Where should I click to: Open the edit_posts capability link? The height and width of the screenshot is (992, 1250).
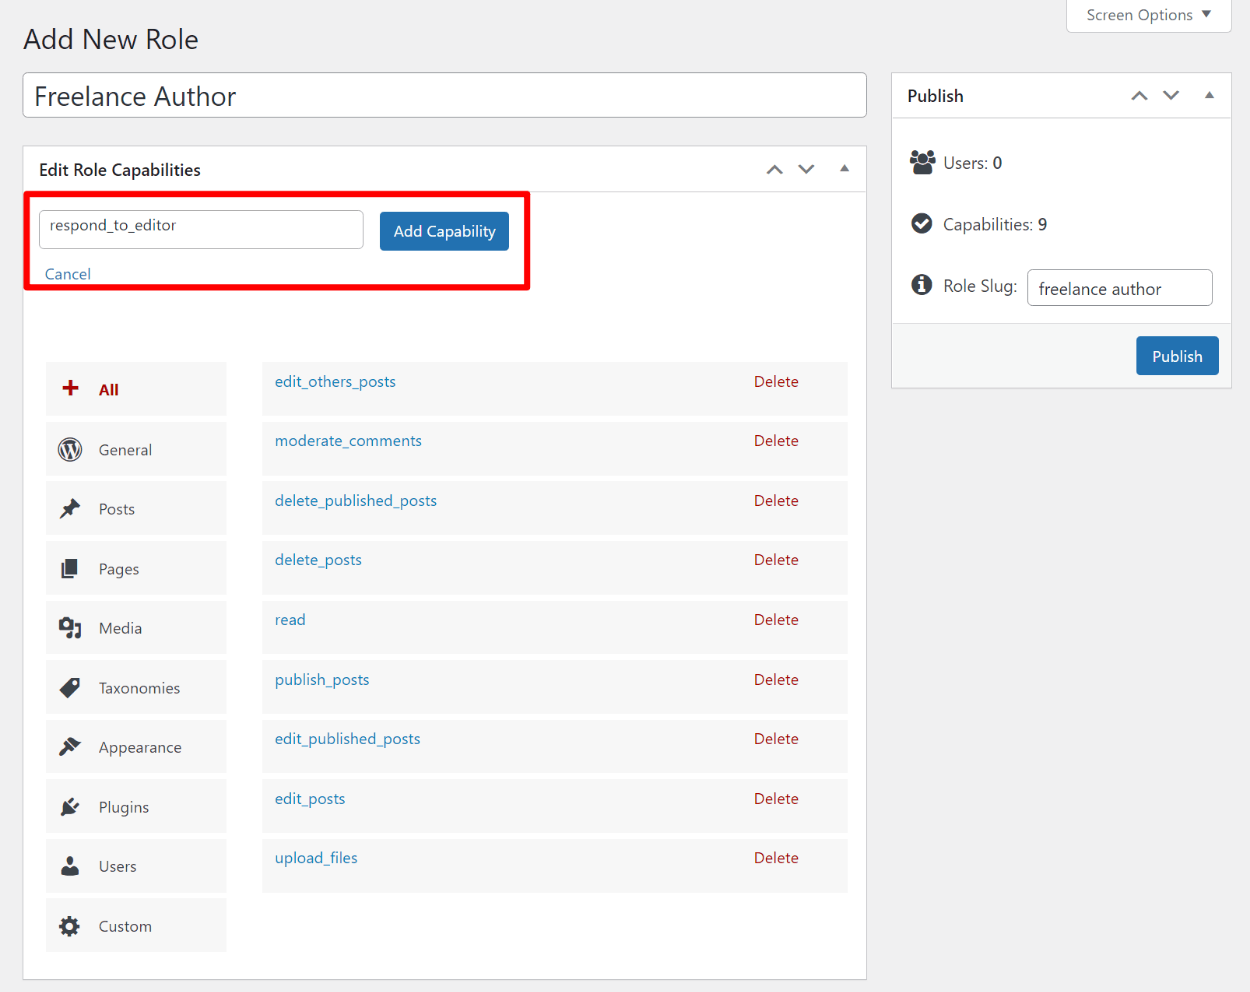pos(310,799)
